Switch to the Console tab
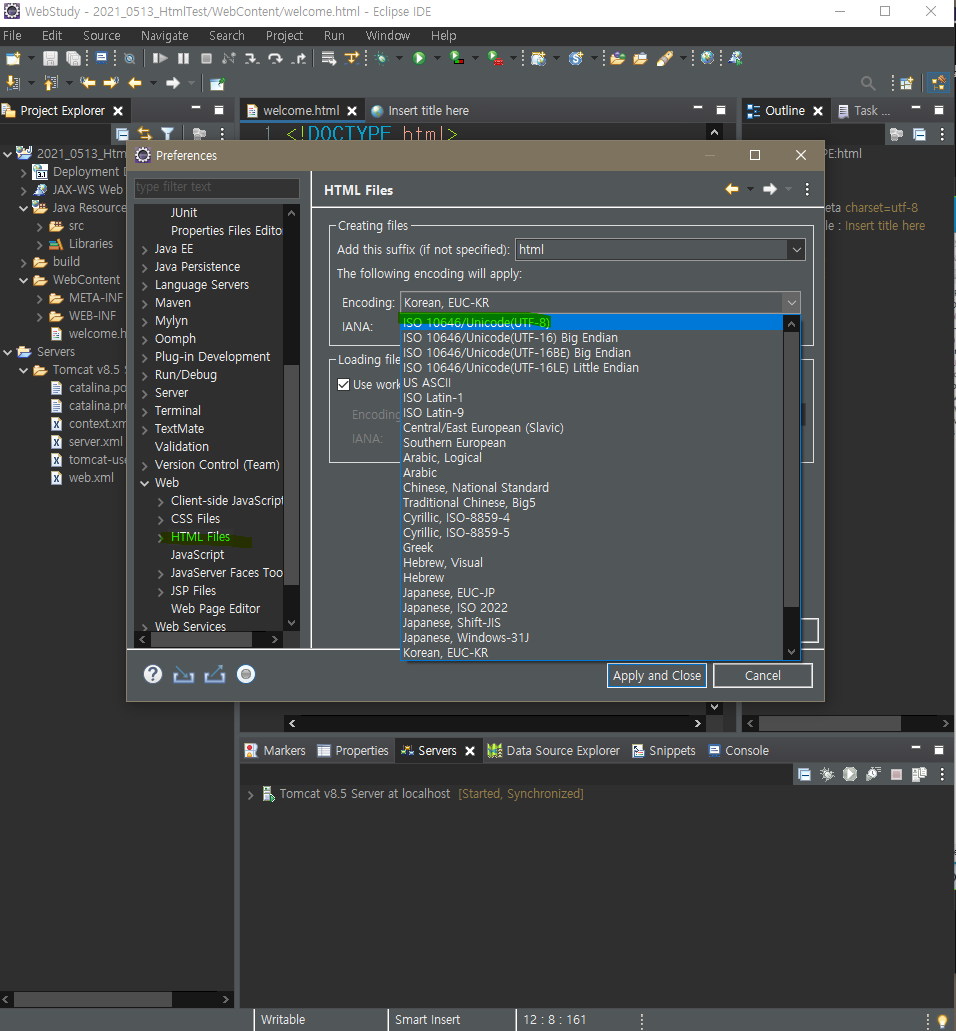Image resolution: width=956 pixels, height=1031 pixels. pyautogui.click(x=738, y=750)
